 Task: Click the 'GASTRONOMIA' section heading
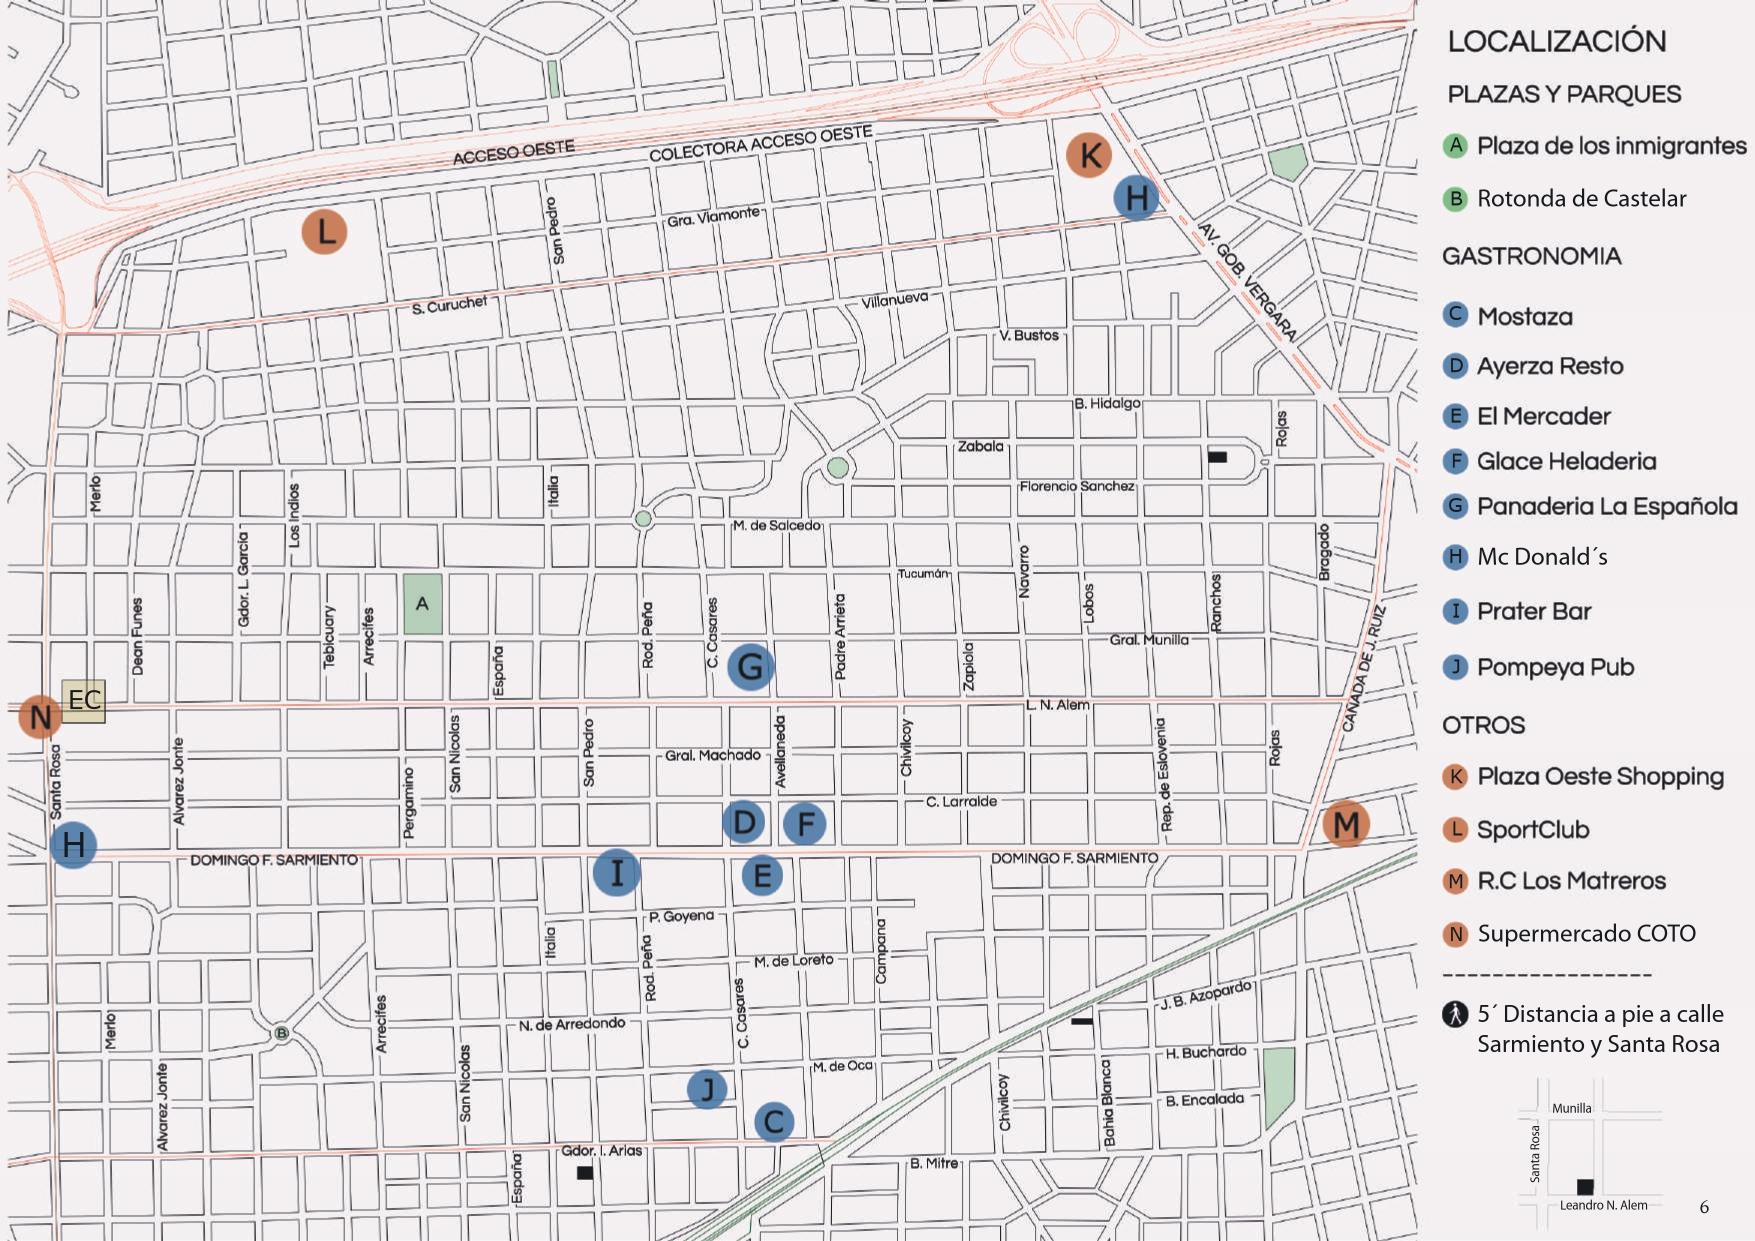tap(1531, 256)
